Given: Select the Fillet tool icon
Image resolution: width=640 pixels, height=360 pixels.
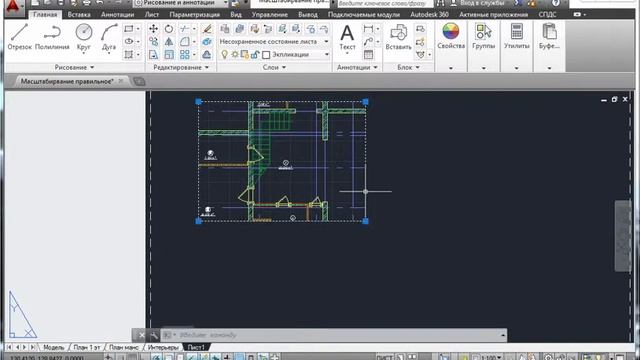Looking at the screenshot, I should click(x=184, y=41).
